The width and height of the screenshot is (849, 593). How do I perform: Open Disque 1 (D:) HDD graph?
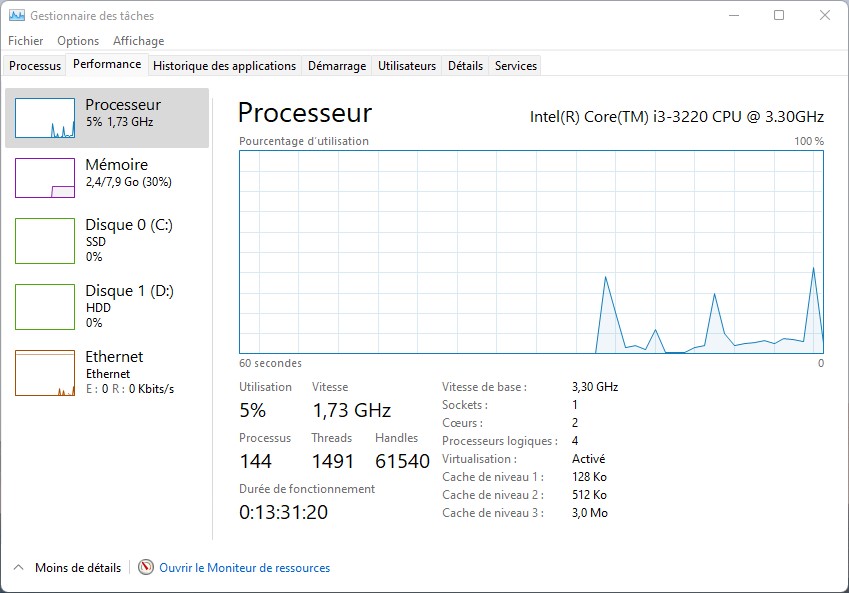[x=45, y=307]
